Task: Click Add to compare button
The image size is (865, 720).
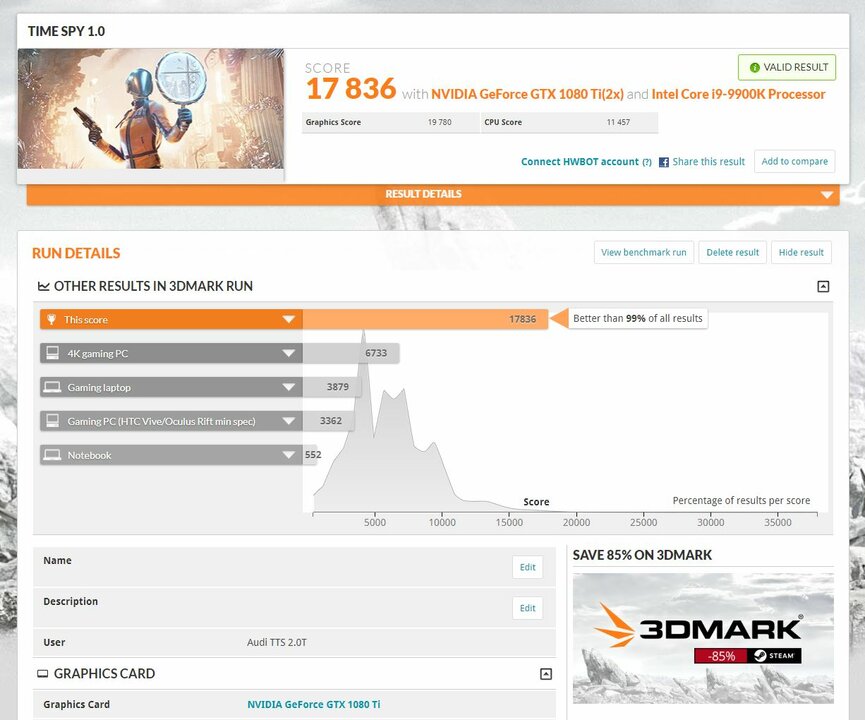Action: (x=794, y=161)
